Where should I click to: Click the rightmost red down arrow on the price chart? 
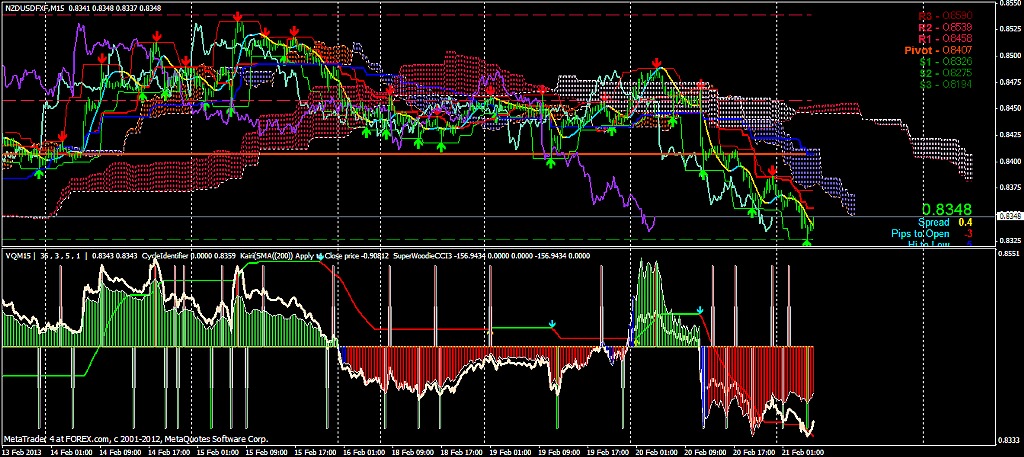coord(771,171)
